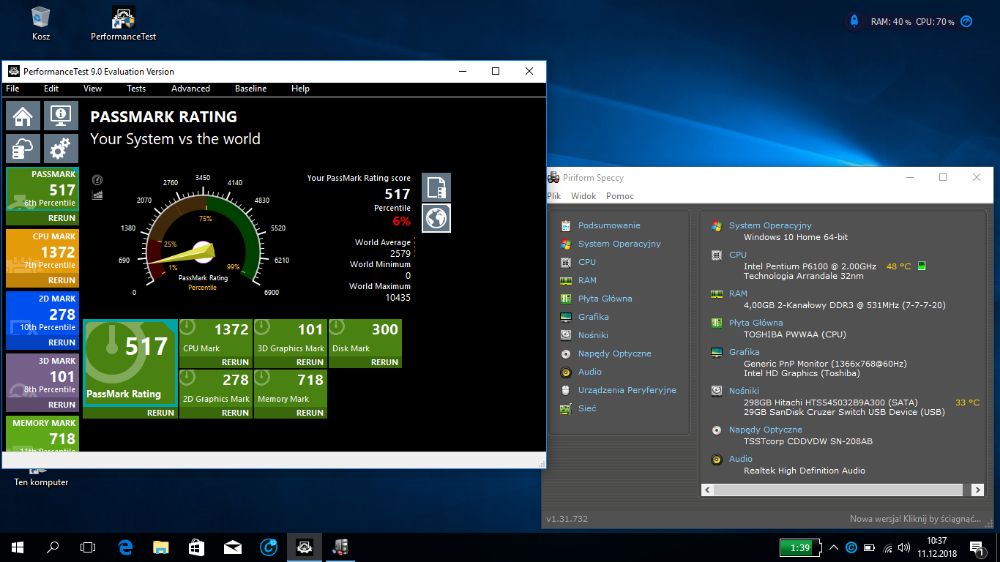Click the small gauge view icon beside dial
The image size is (1000, 562).
pyautogui.click(x=97, y=180)
